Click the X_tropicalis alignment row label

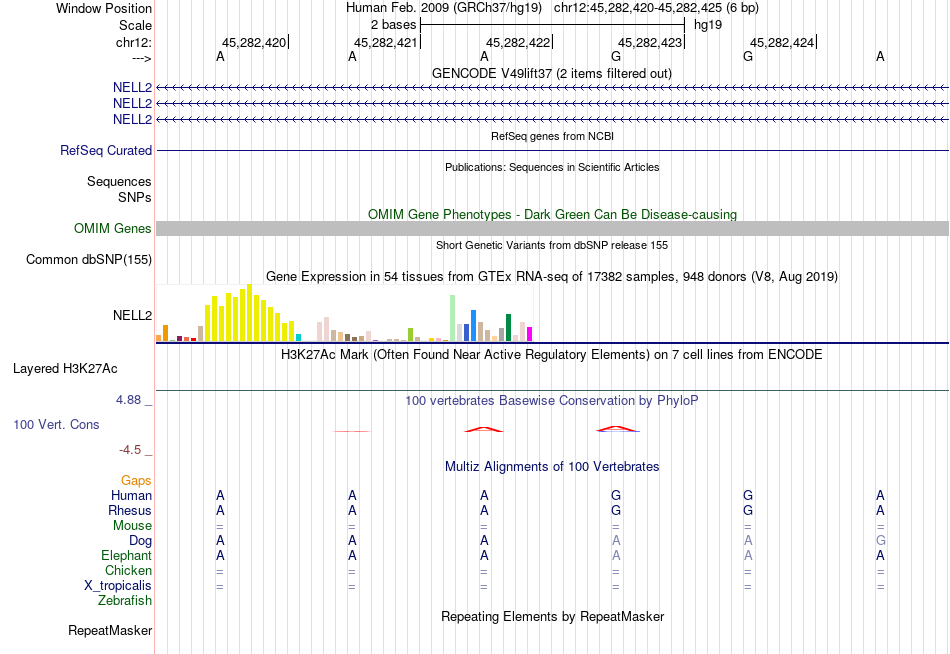(x=118, y=586)
